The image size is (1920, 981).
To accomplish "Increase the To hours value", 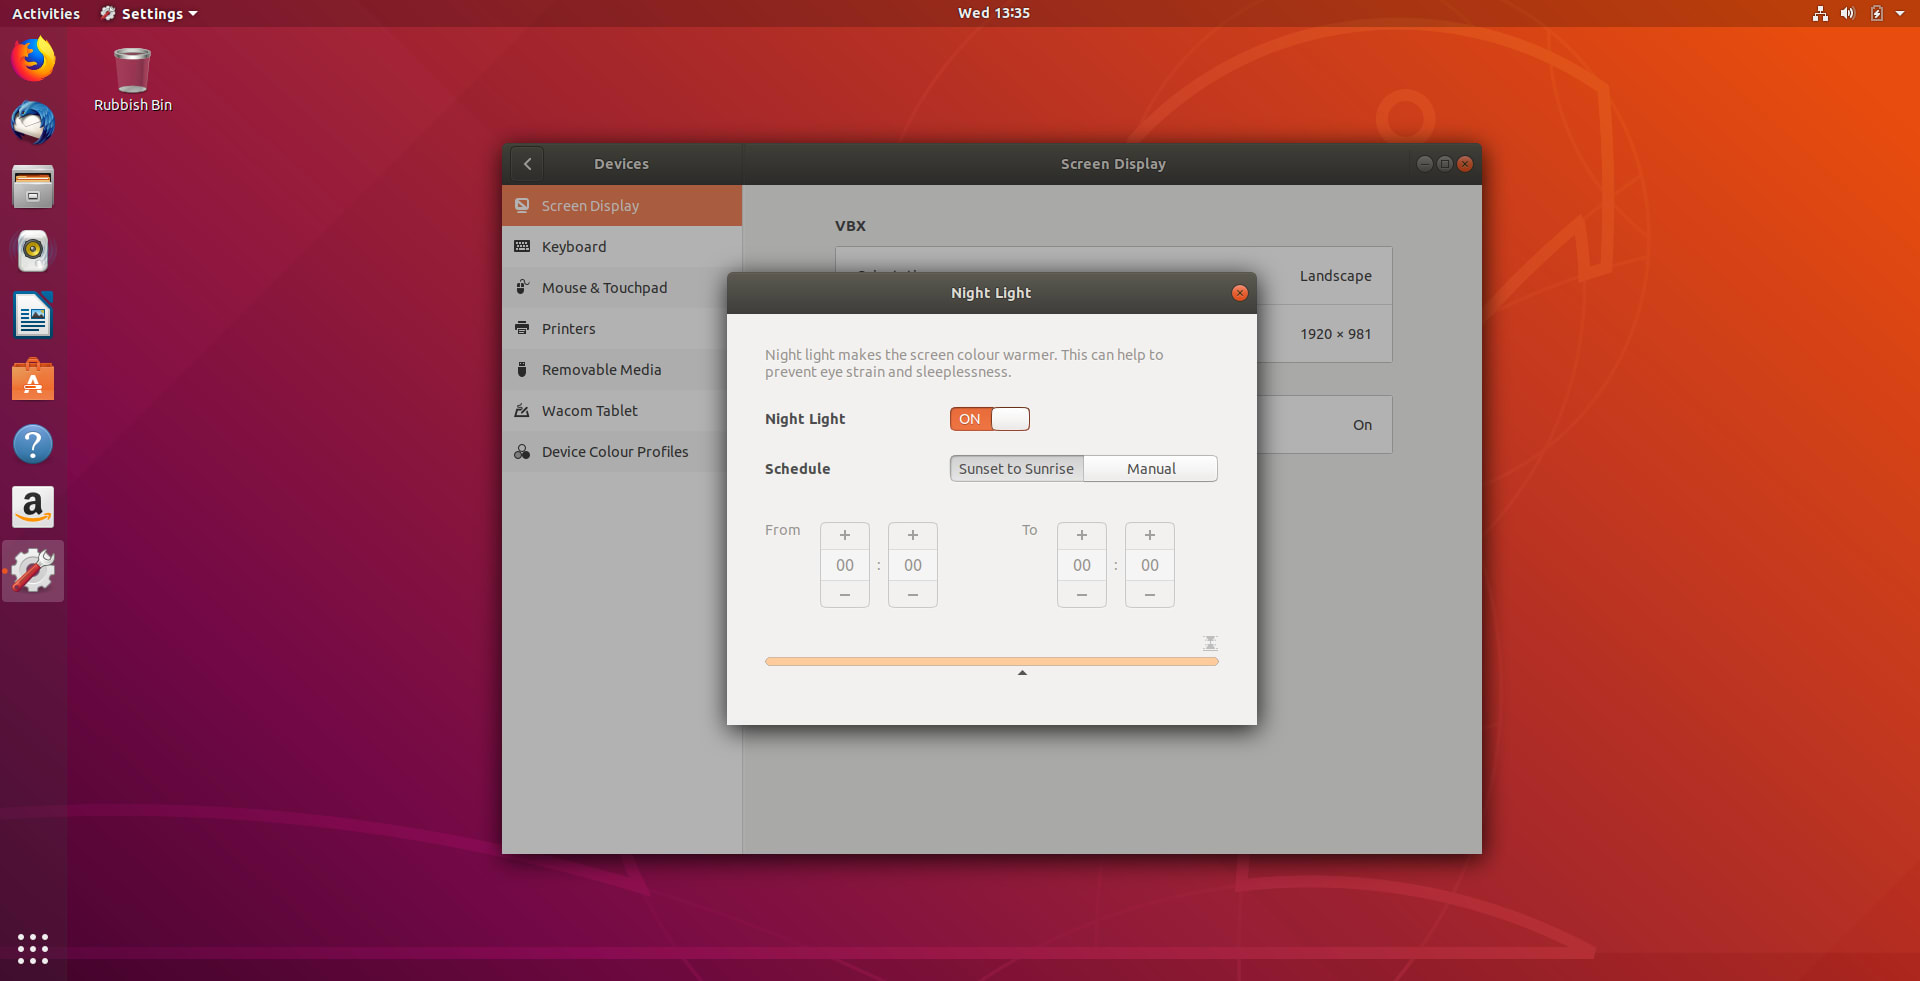I will pyautogui.click(x=1082, y=536).
